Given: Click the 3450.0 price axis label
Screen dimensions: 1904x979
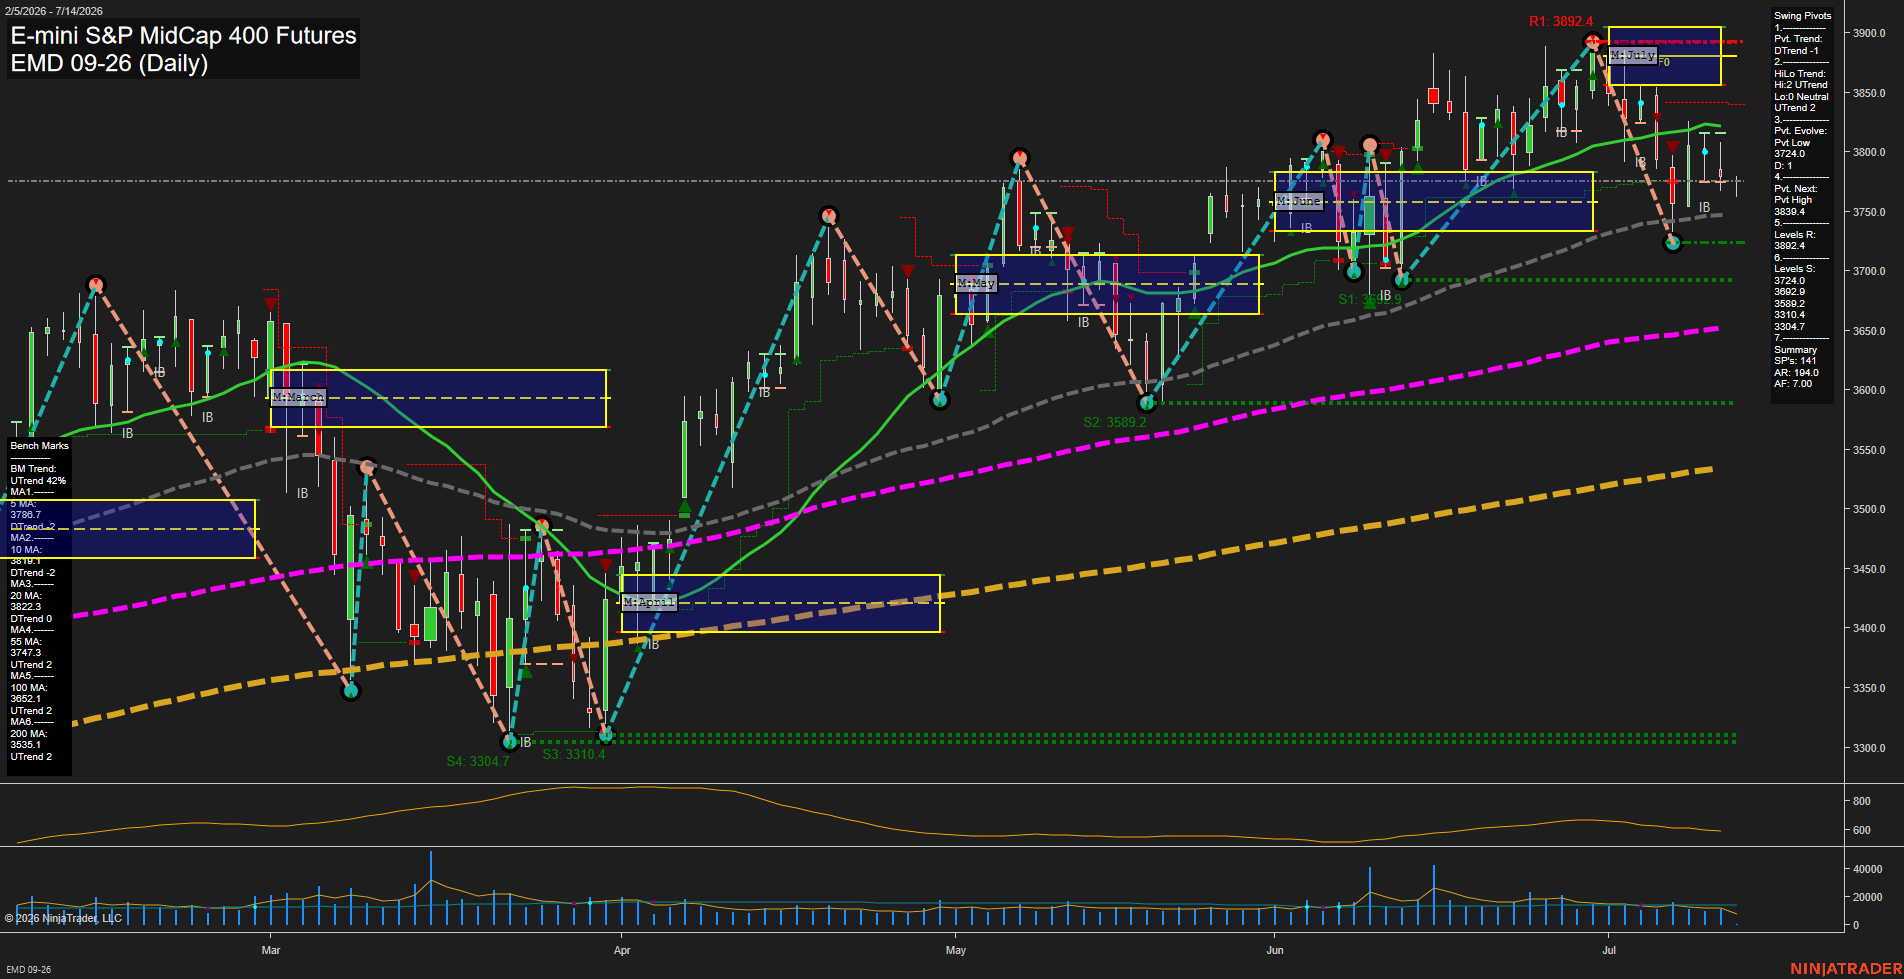Looking at the screenshot, I should click(x=1869, y=569).
